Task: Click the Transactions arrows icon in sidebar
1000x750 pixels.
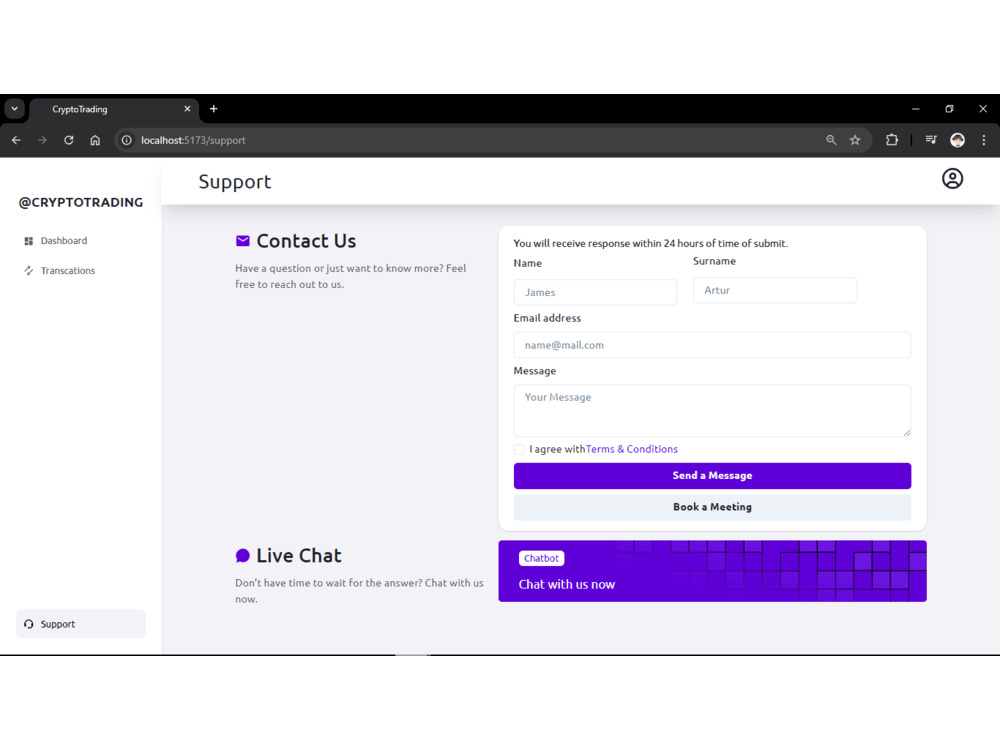Action: [29, 270]
